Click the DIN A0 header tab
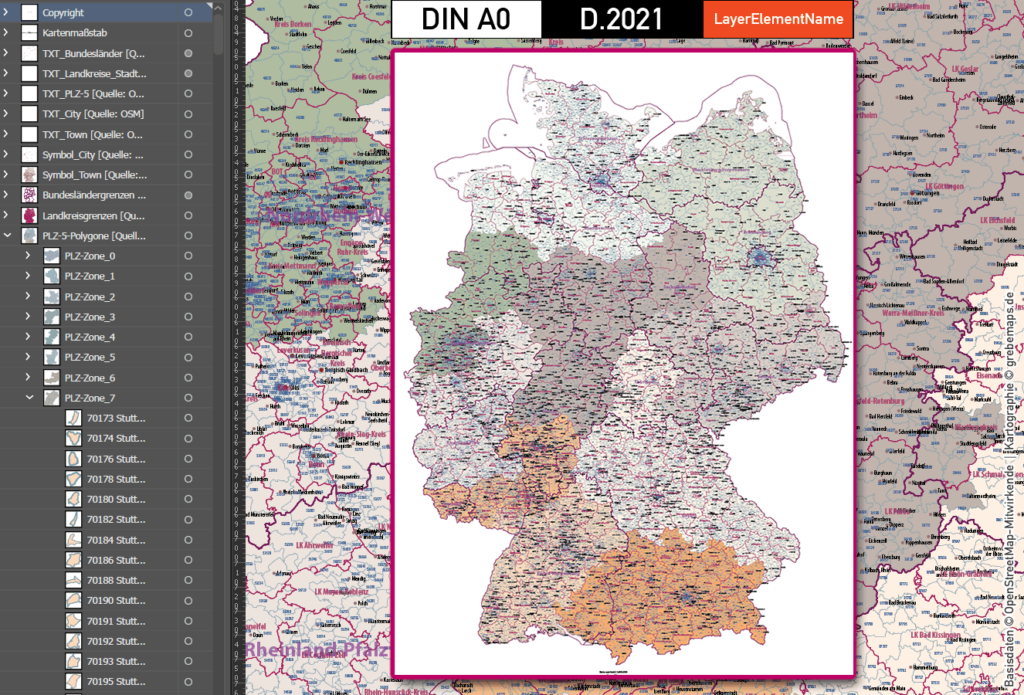The image size is (1024, 695). (467, 18)
